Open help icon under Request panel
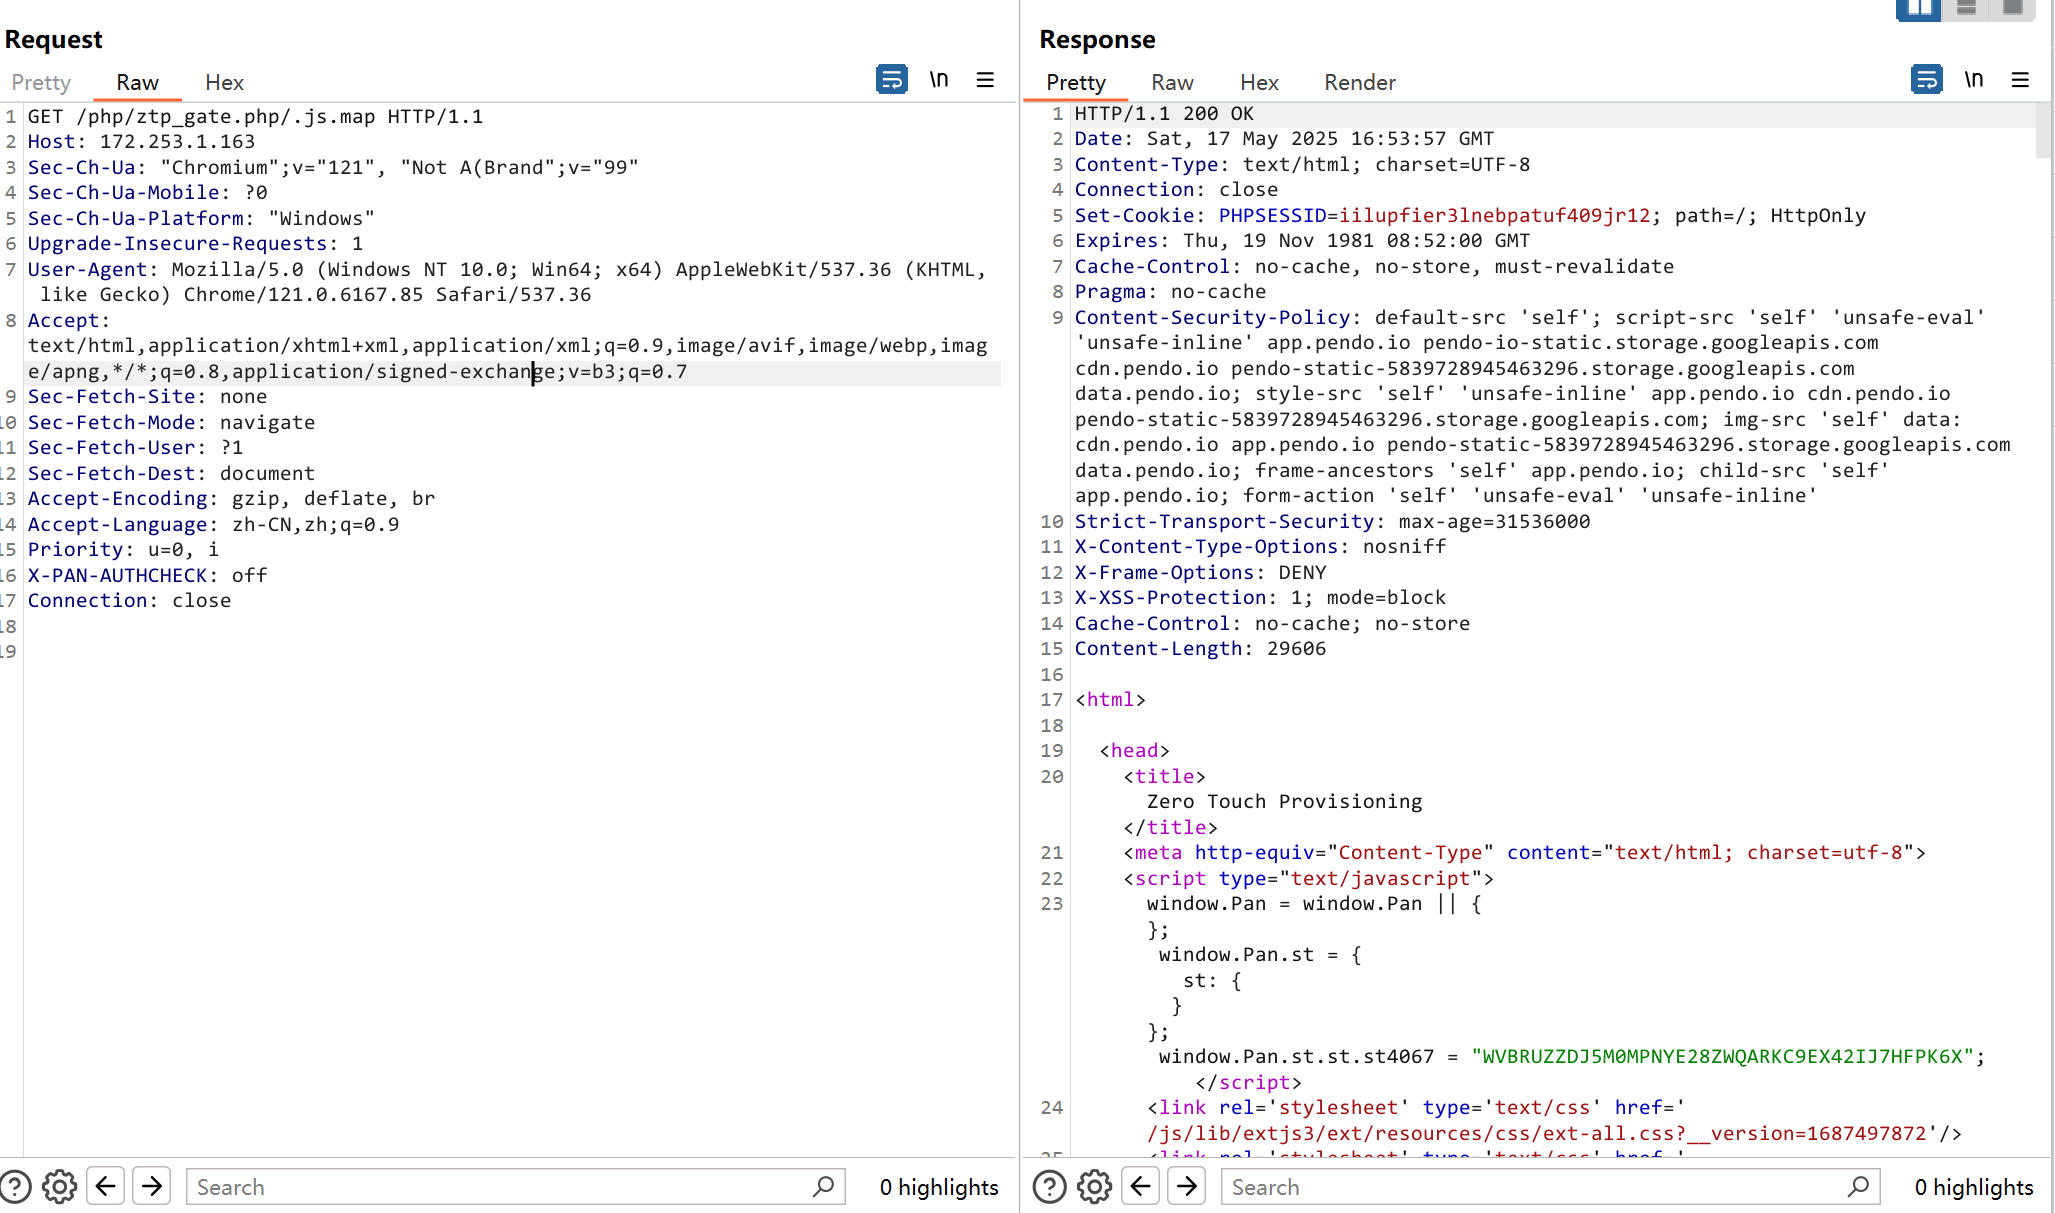2055x1213 pixels. click(15, 1187)
